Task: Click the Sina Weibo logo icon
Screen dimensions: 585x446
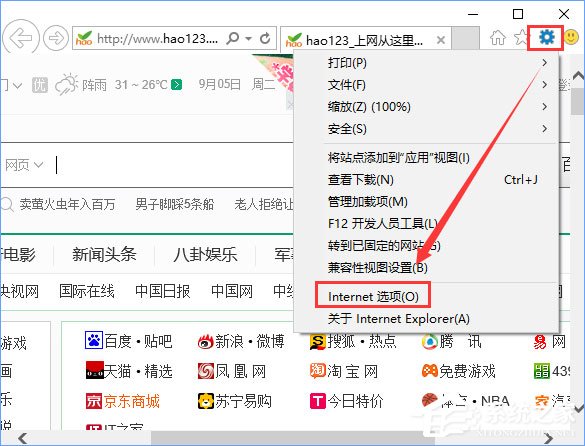Action: [206, 341]
